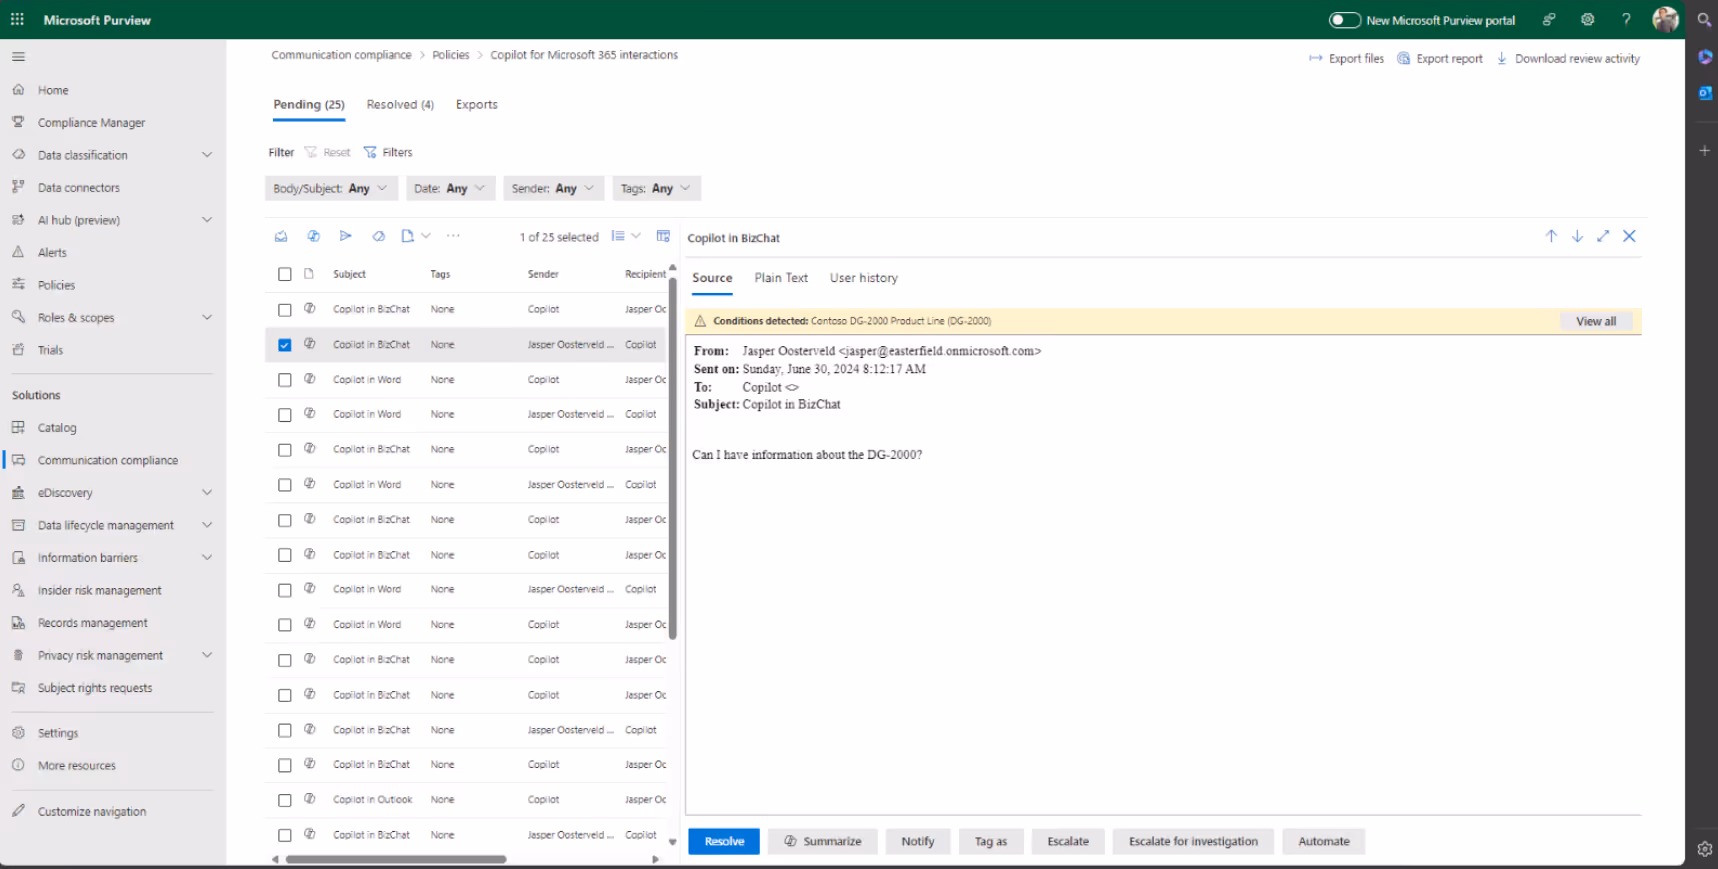Go to next item with down arrow
Viewport: 1718px width, 869px height.
coord(1577,236)
